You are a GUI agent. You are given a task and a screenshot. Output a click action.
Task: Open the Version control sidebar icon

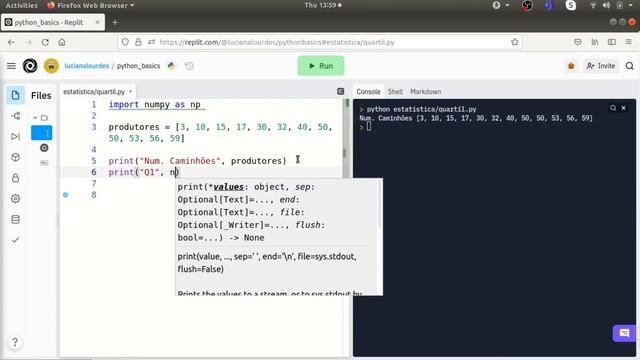(16, 116)
